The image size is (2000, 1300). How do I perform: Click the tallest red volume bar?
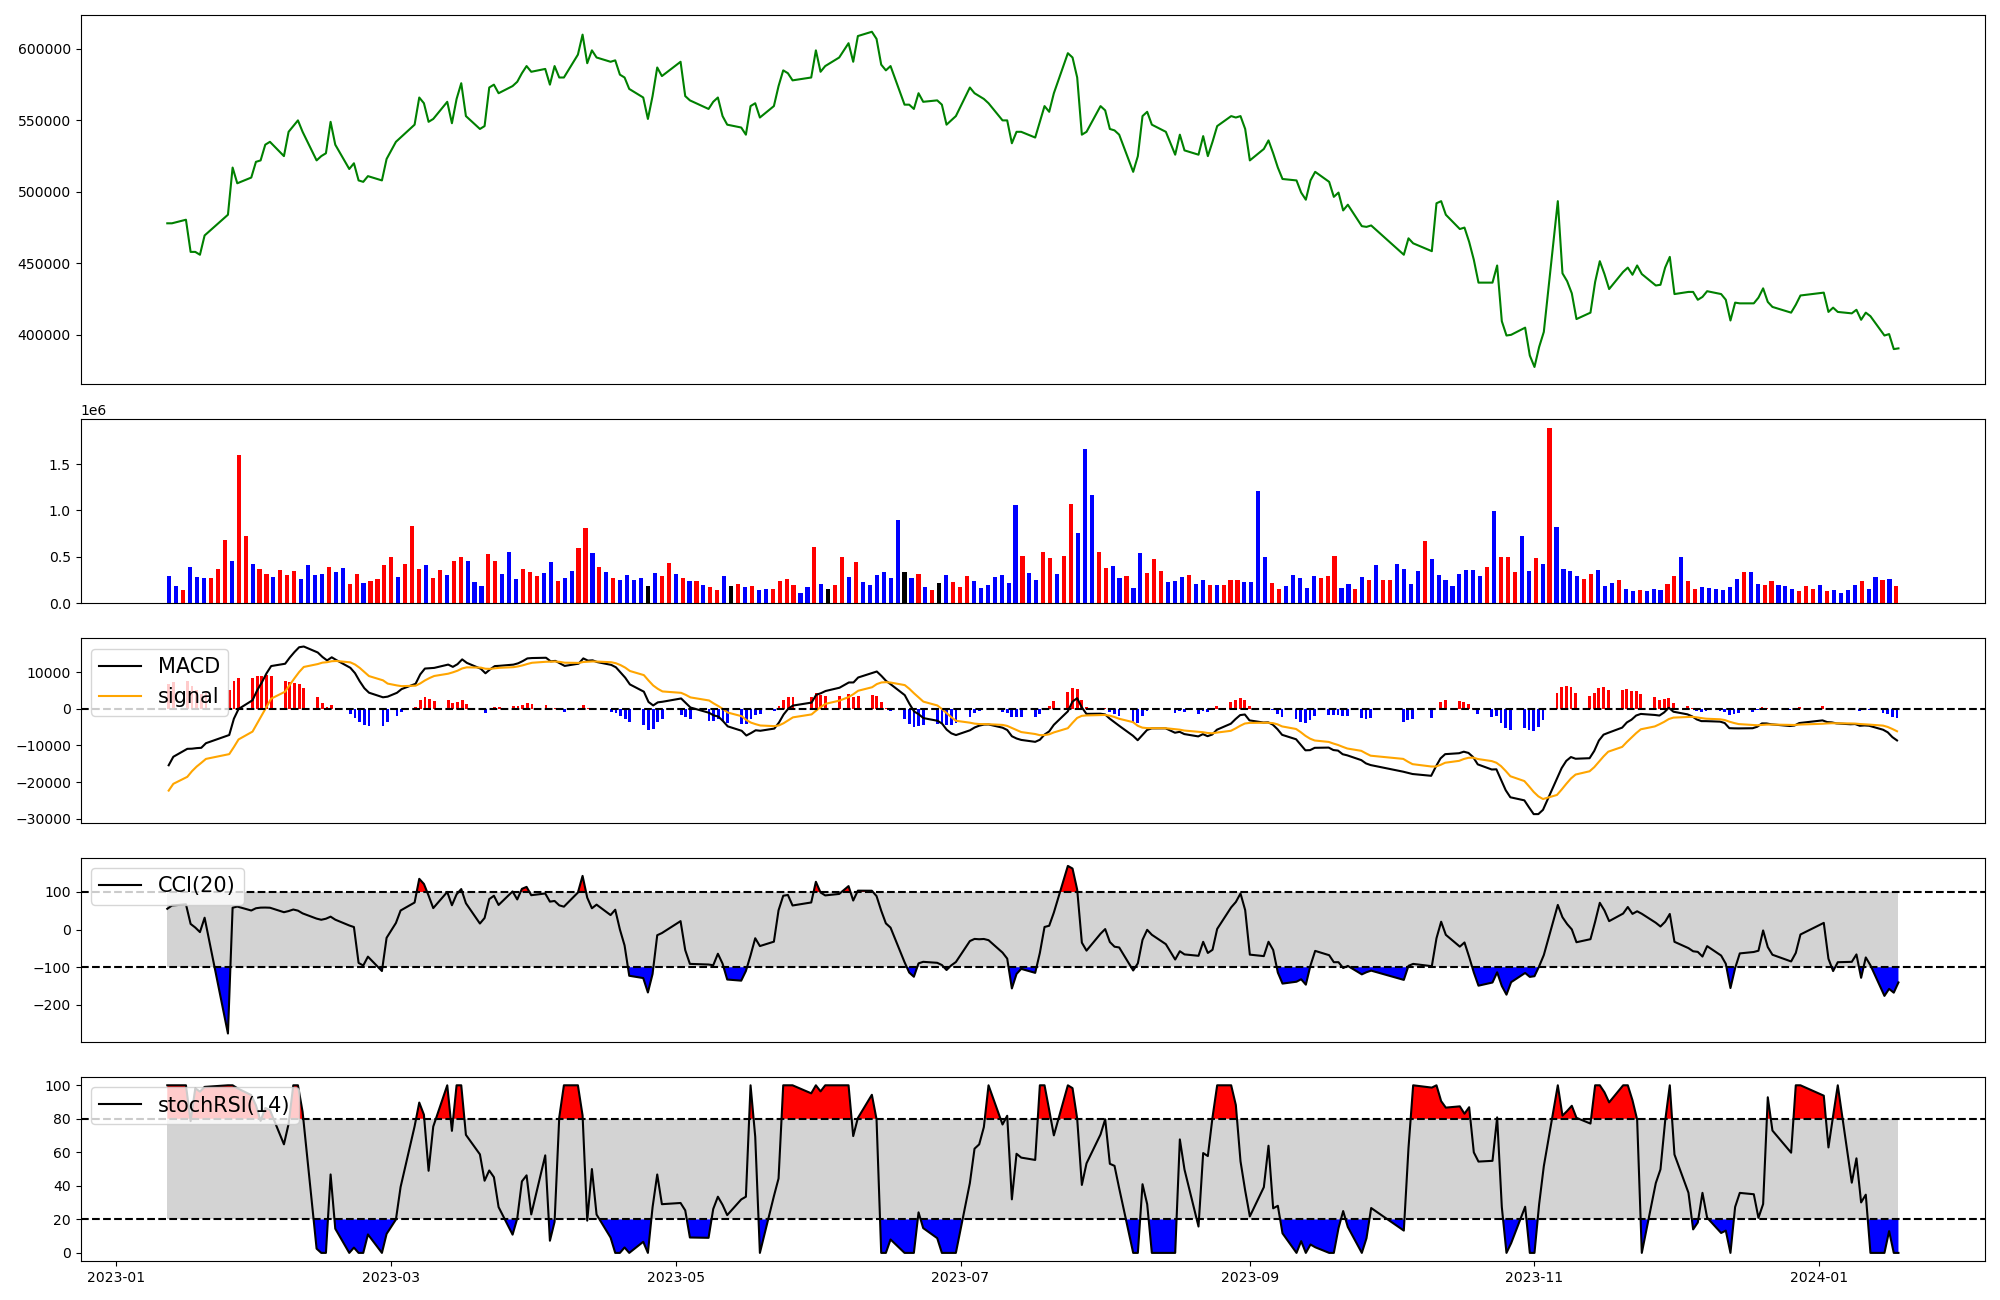[1549, 516]
